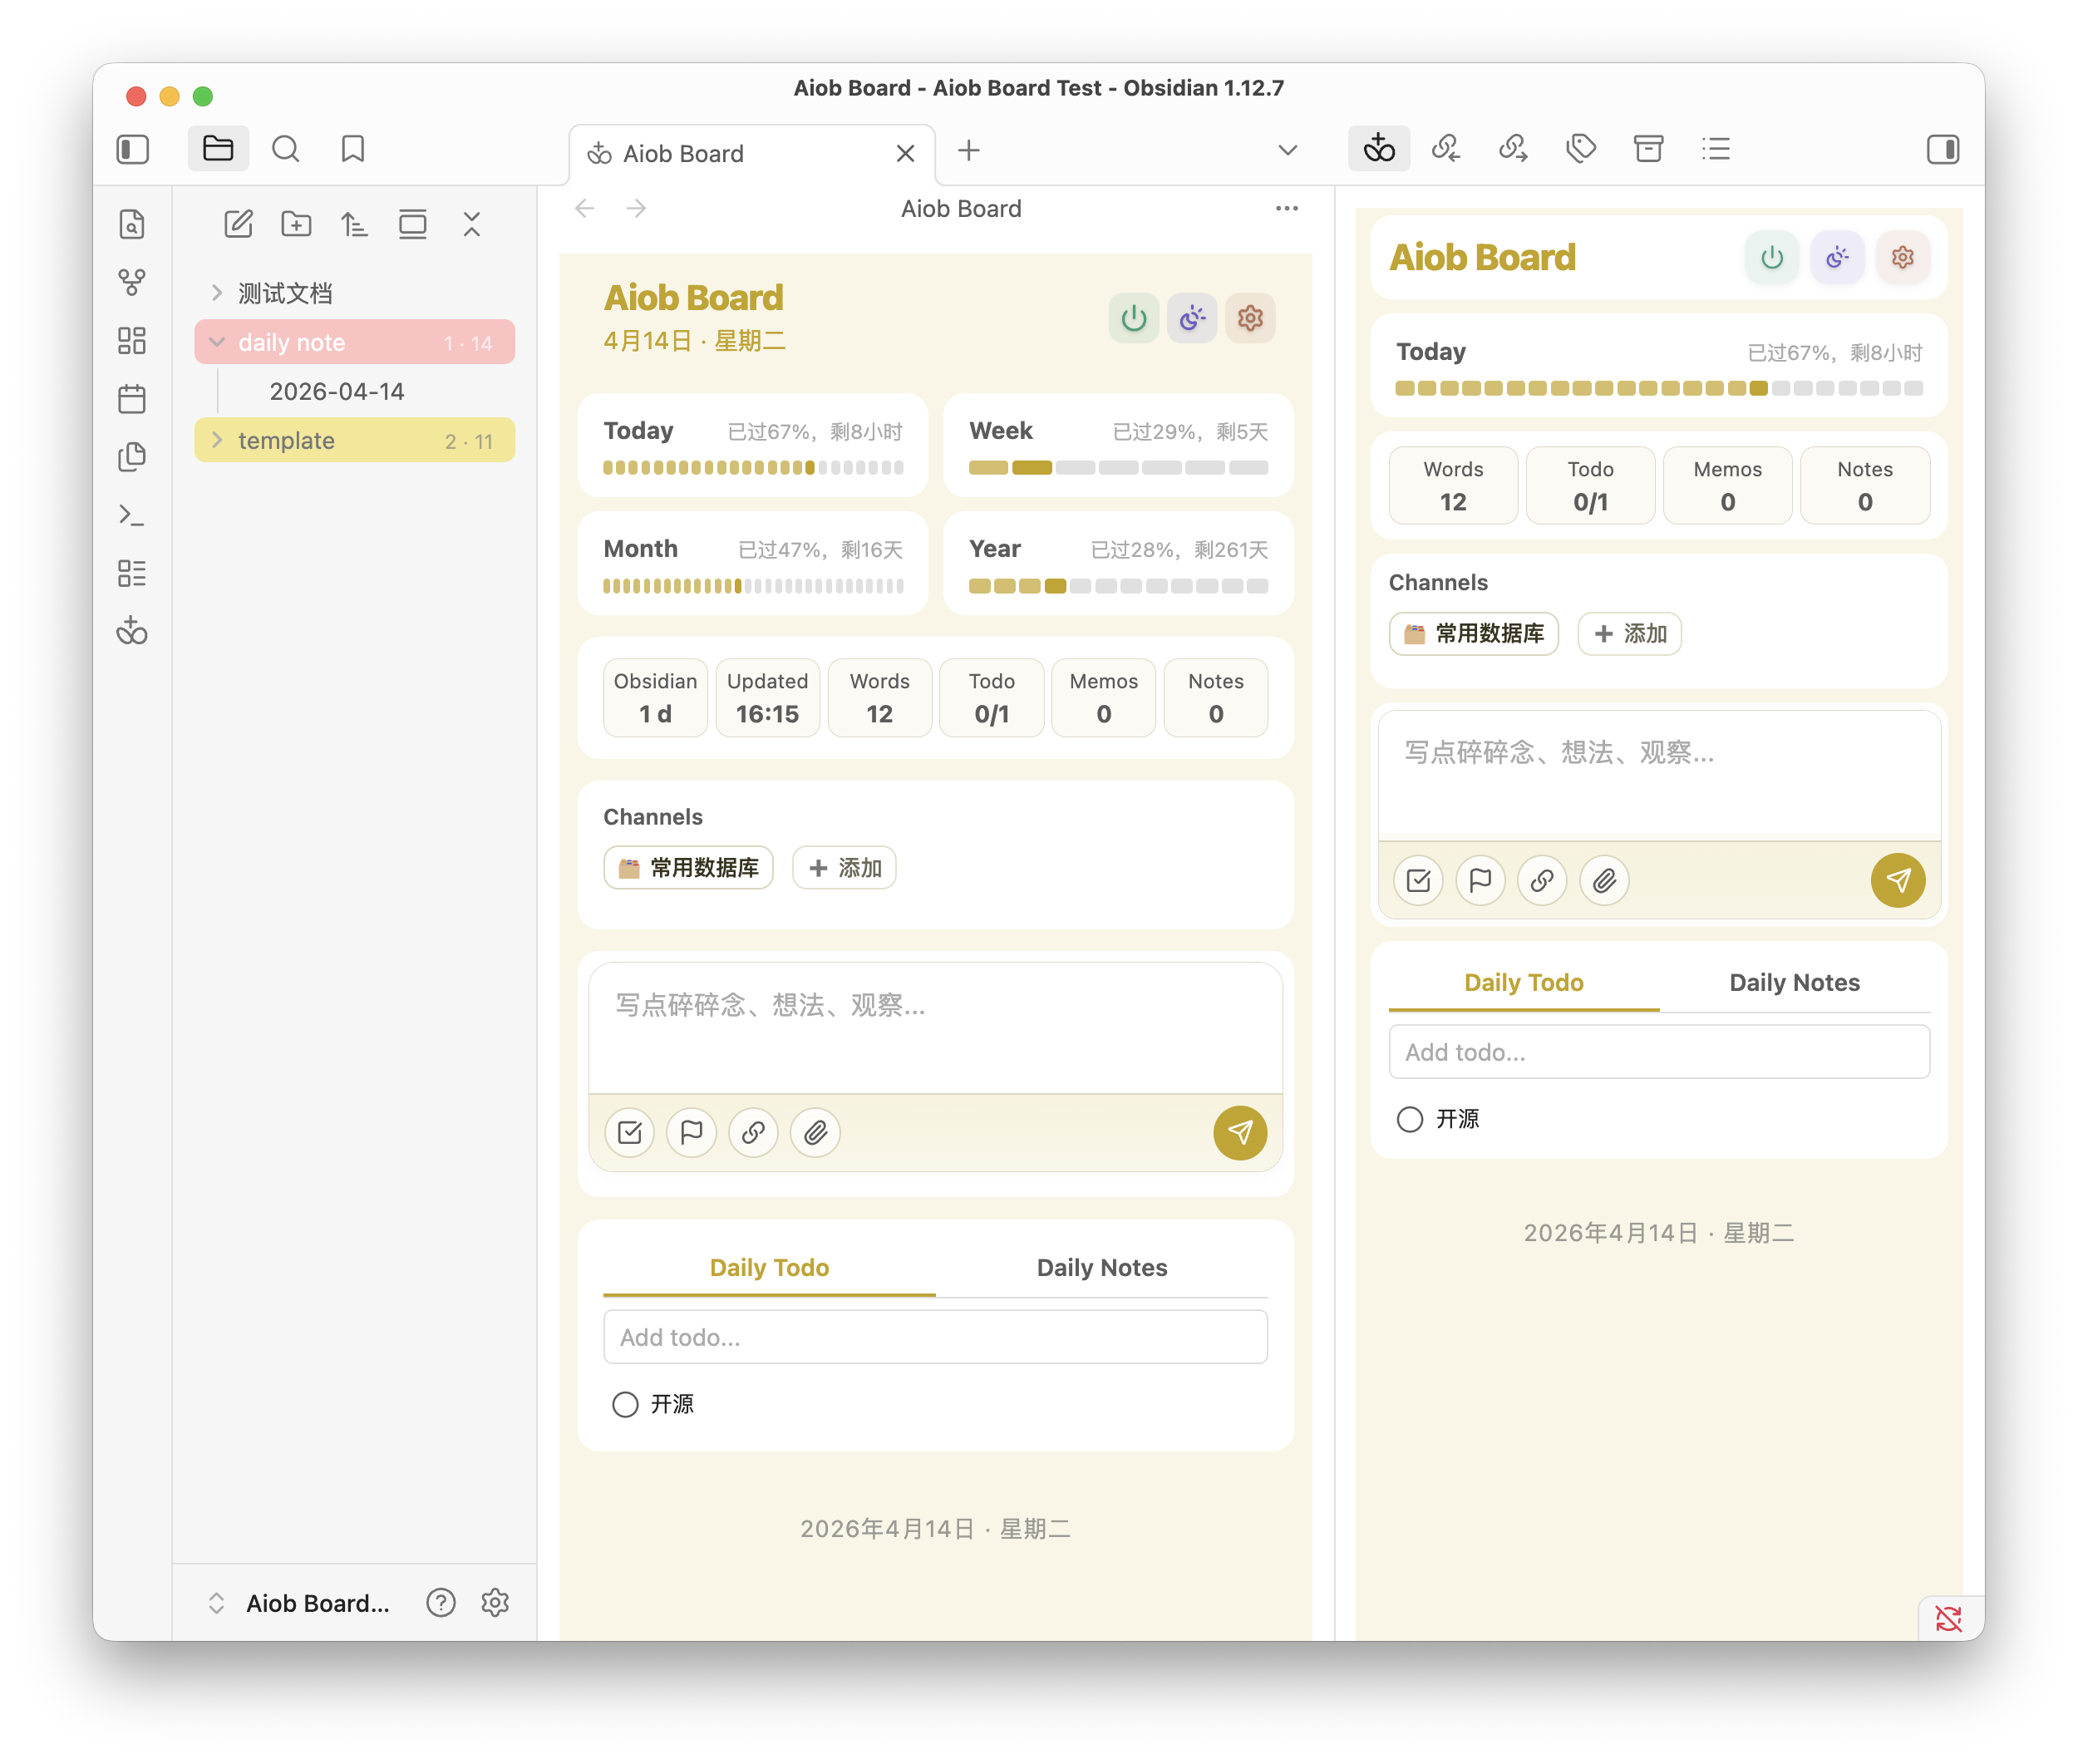Click the bookmark icon in sidebar header
Image resolution: width=2078 pixels, height=1764 pixels.
point(352,150)
